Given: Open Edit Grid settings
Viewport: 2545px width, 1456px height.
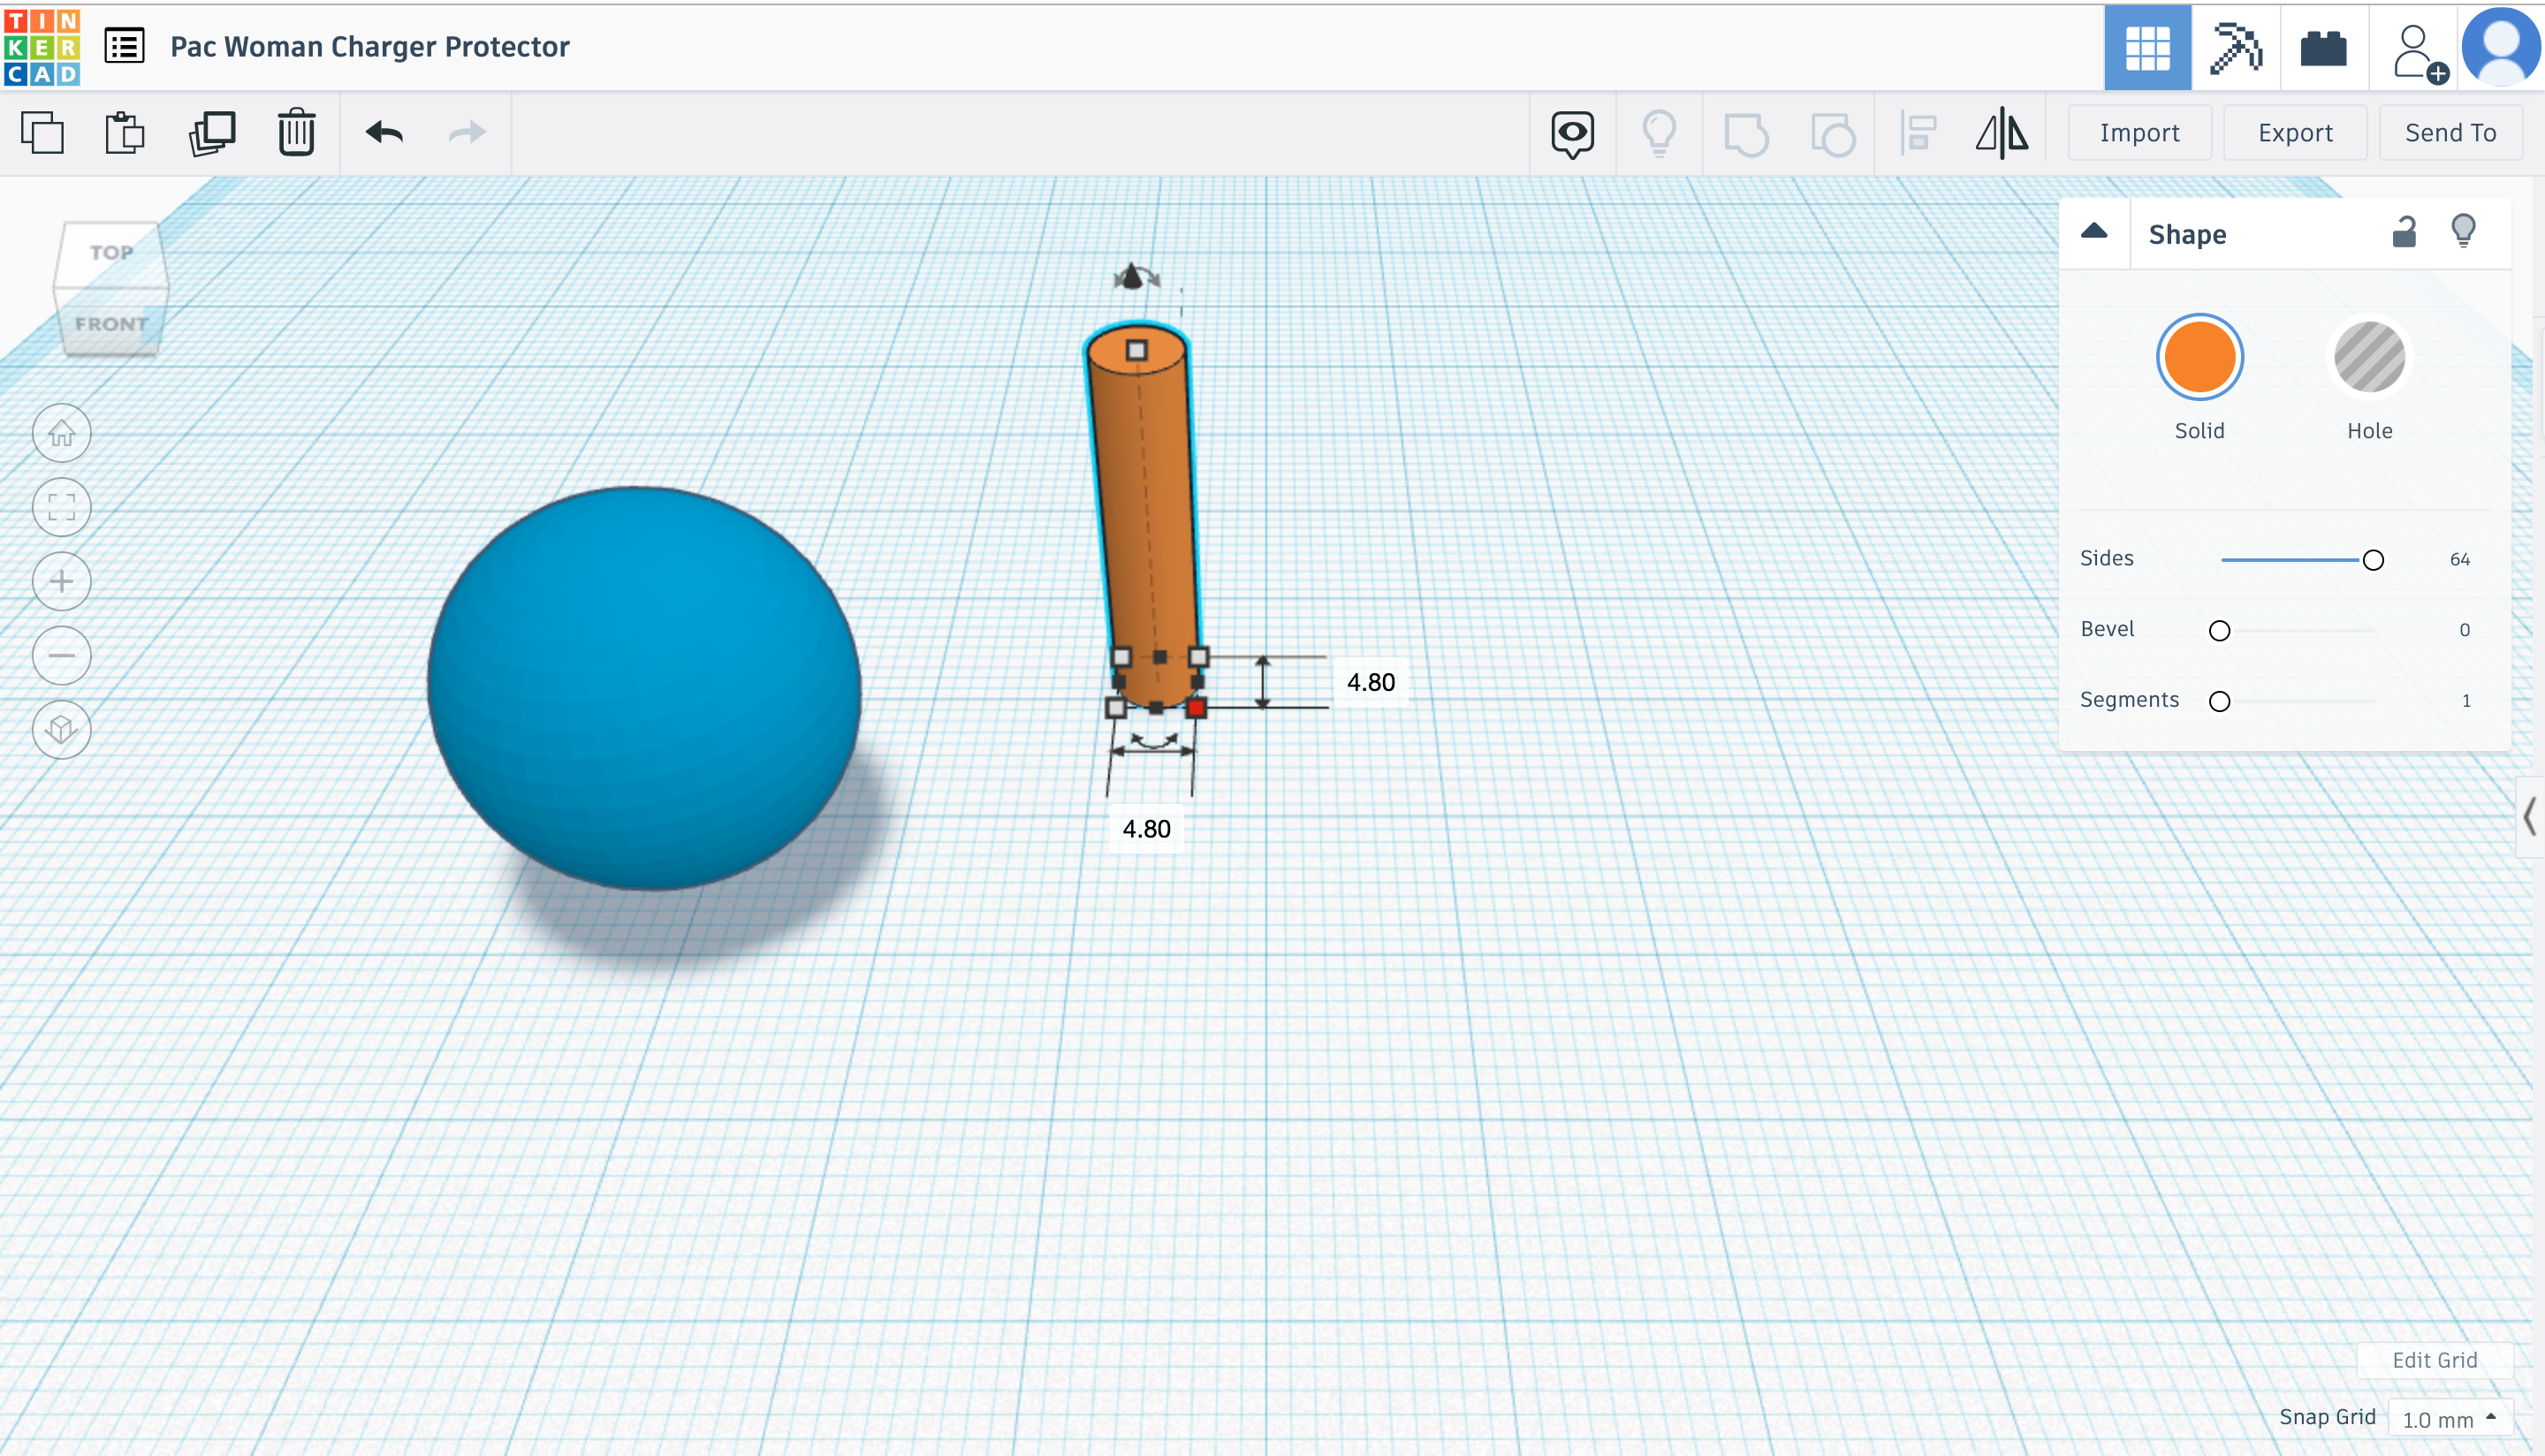Looking at the screenshot, I should (2435, 1360).
